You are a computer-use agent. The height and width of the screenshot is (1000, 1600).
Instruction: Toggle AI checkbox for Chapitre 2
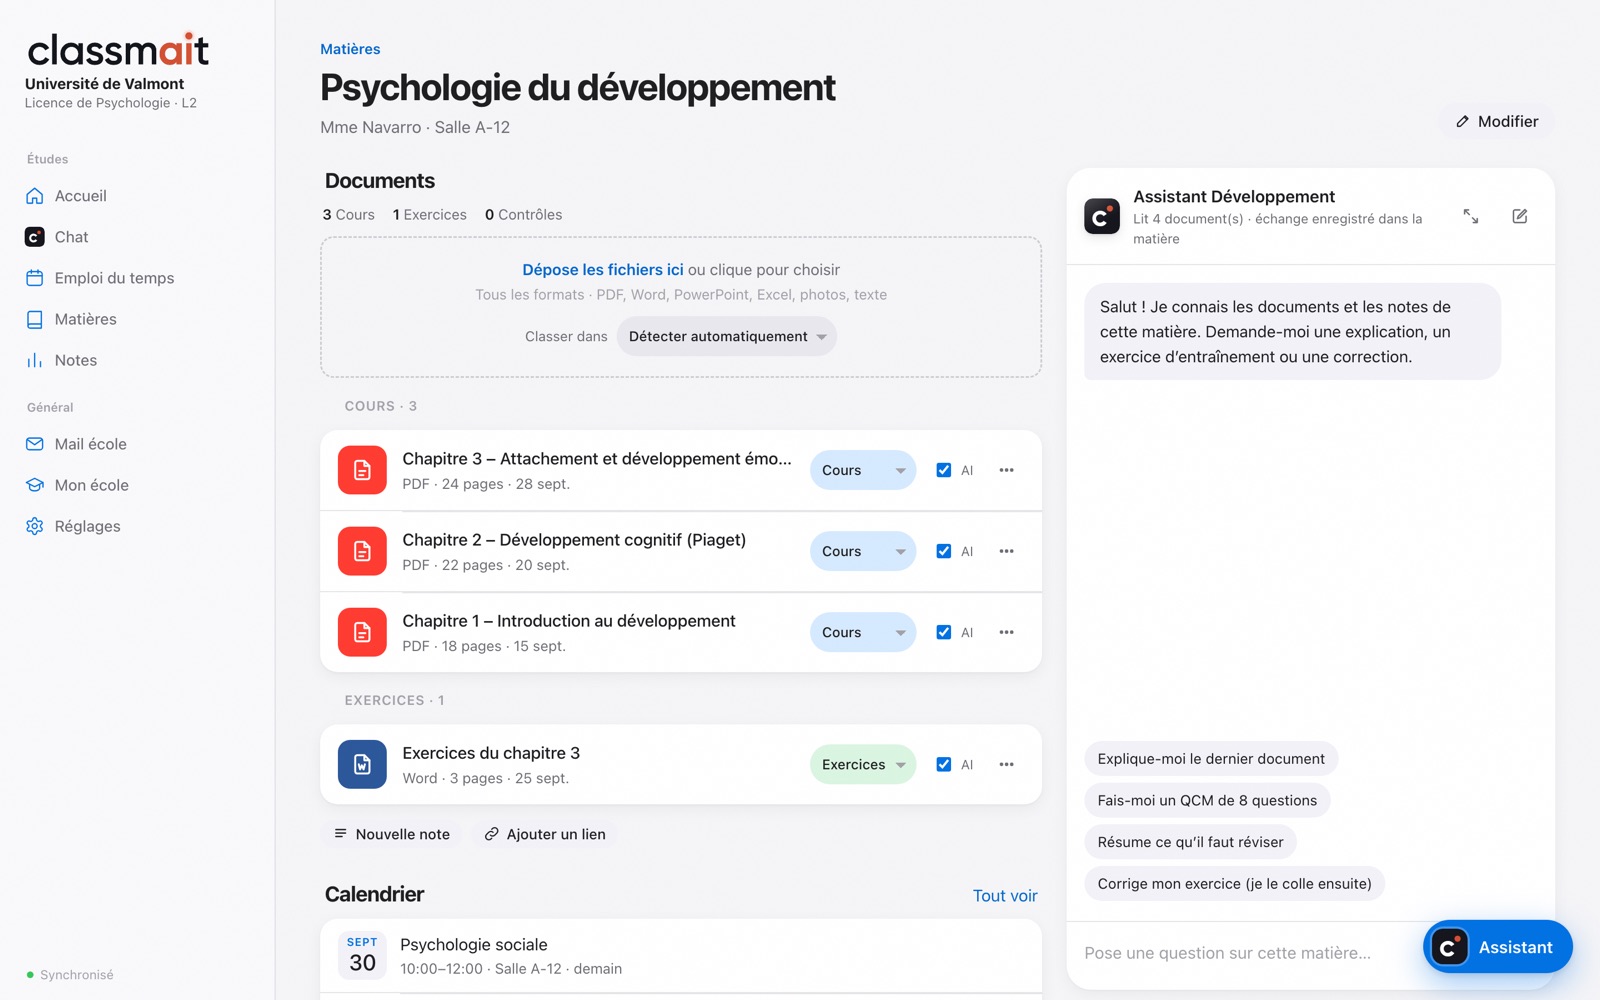(x=943, y=551)
